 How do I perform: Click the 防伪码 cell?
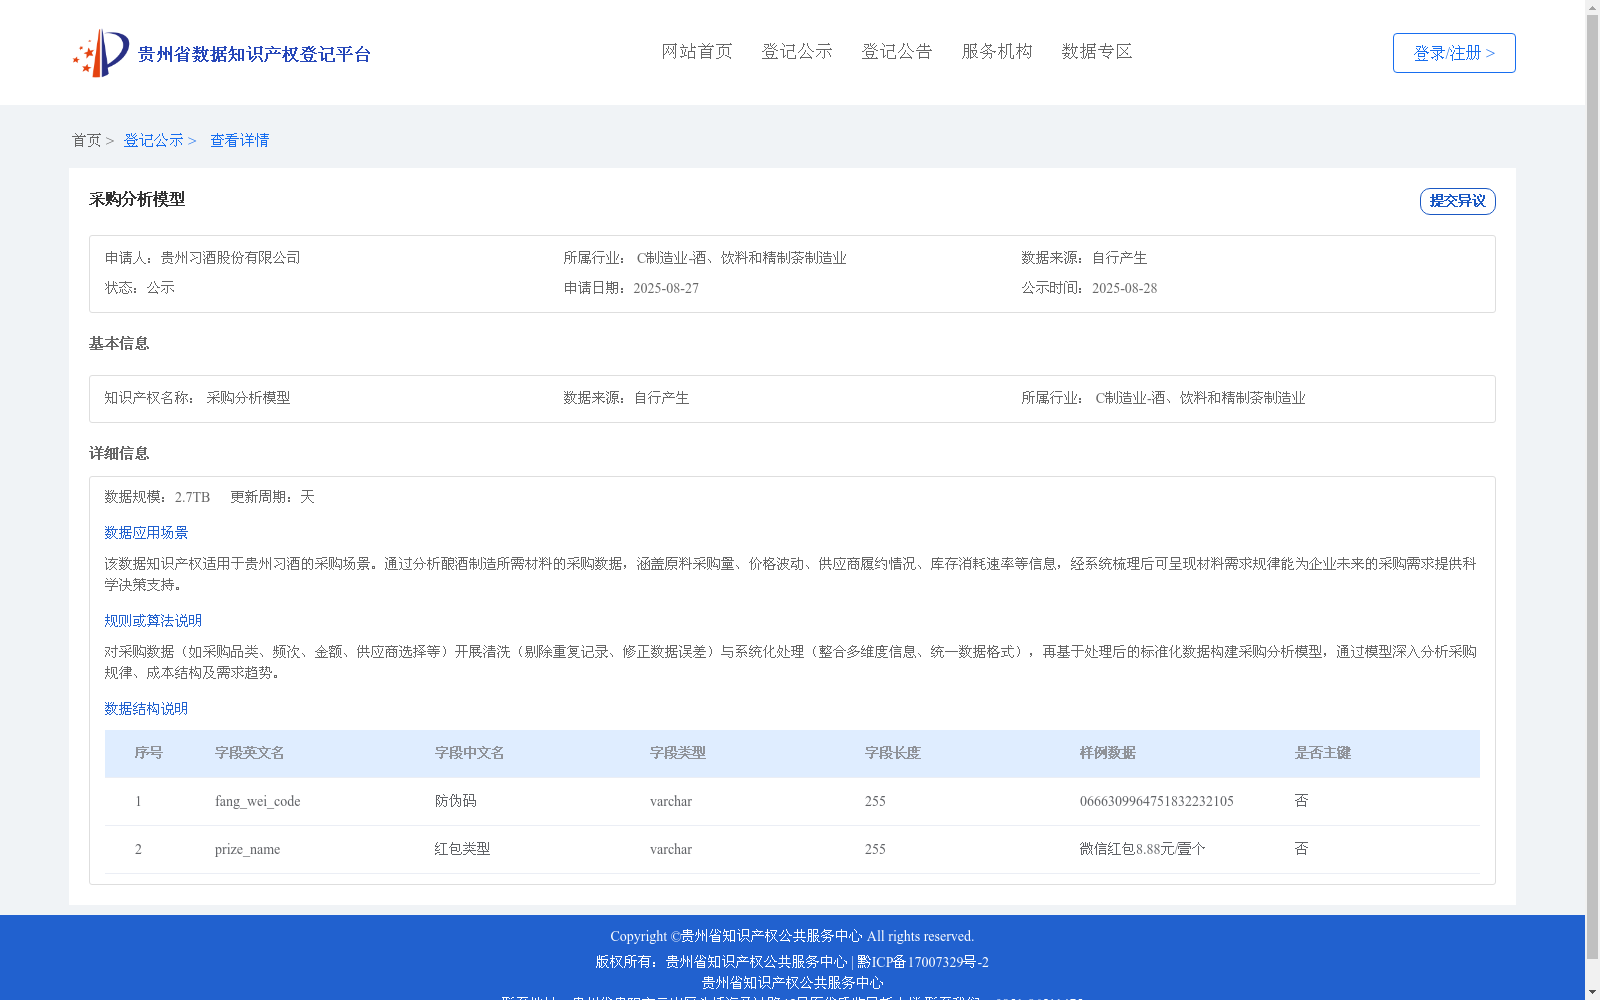point(456,801)
